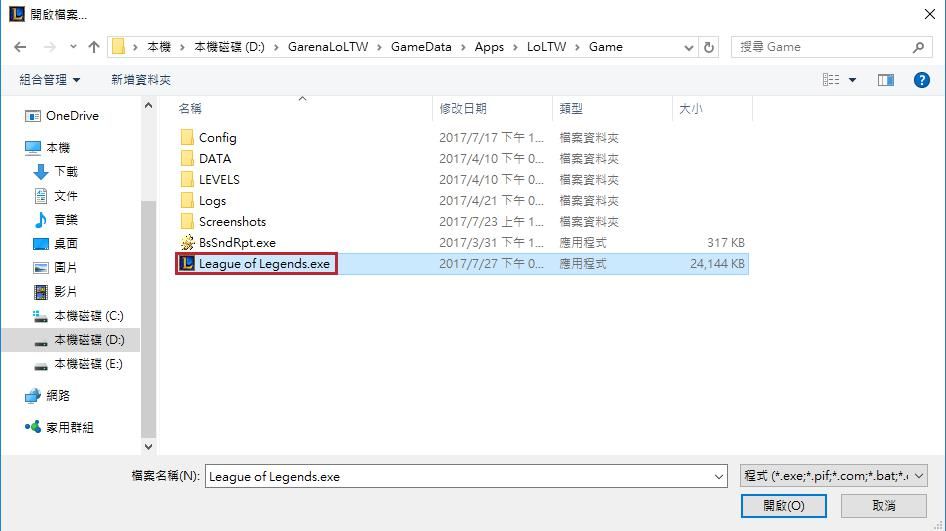
Task: Change the view layout icon
Action: click(x=831, y=80)
